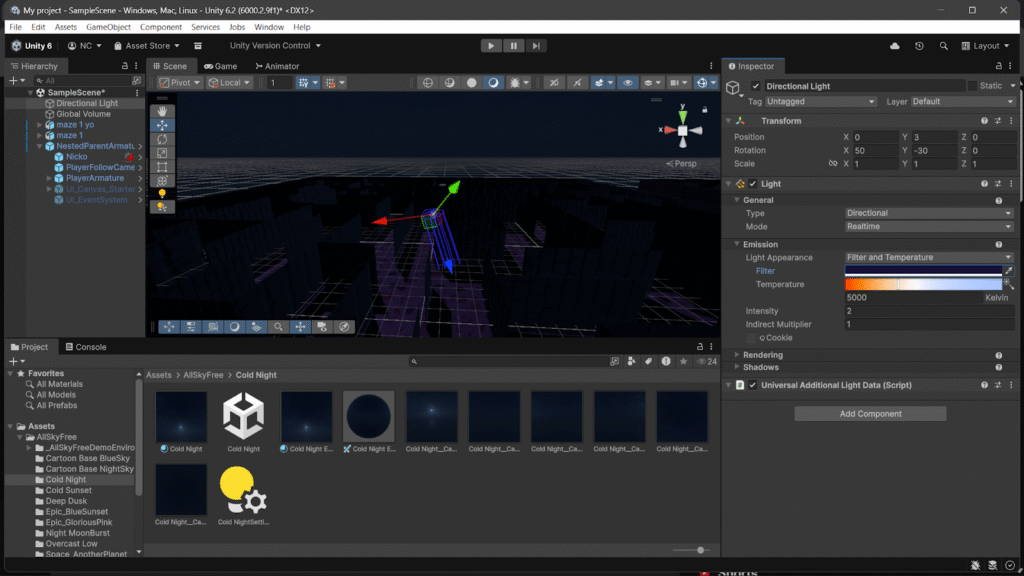Open the Light Appearance dropdown

point(928,257)
